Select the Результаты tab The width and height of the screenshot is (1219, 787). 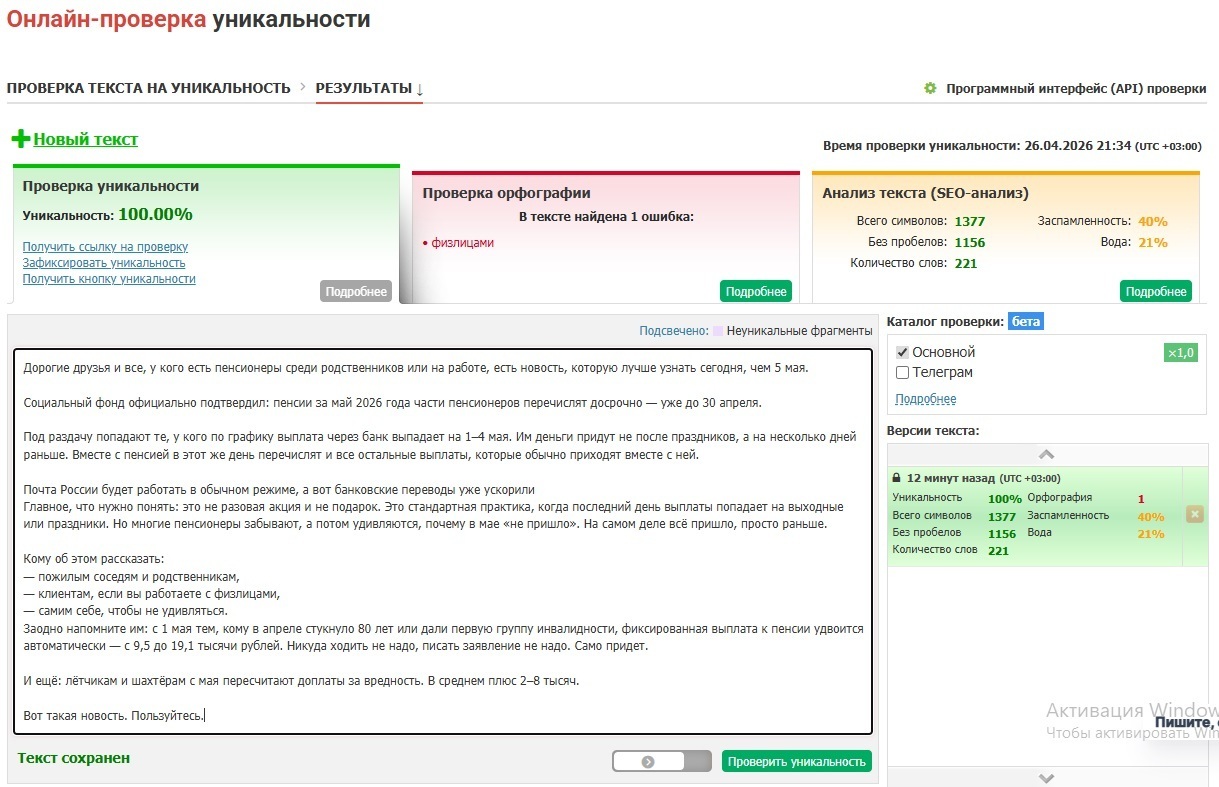[369, 88]
